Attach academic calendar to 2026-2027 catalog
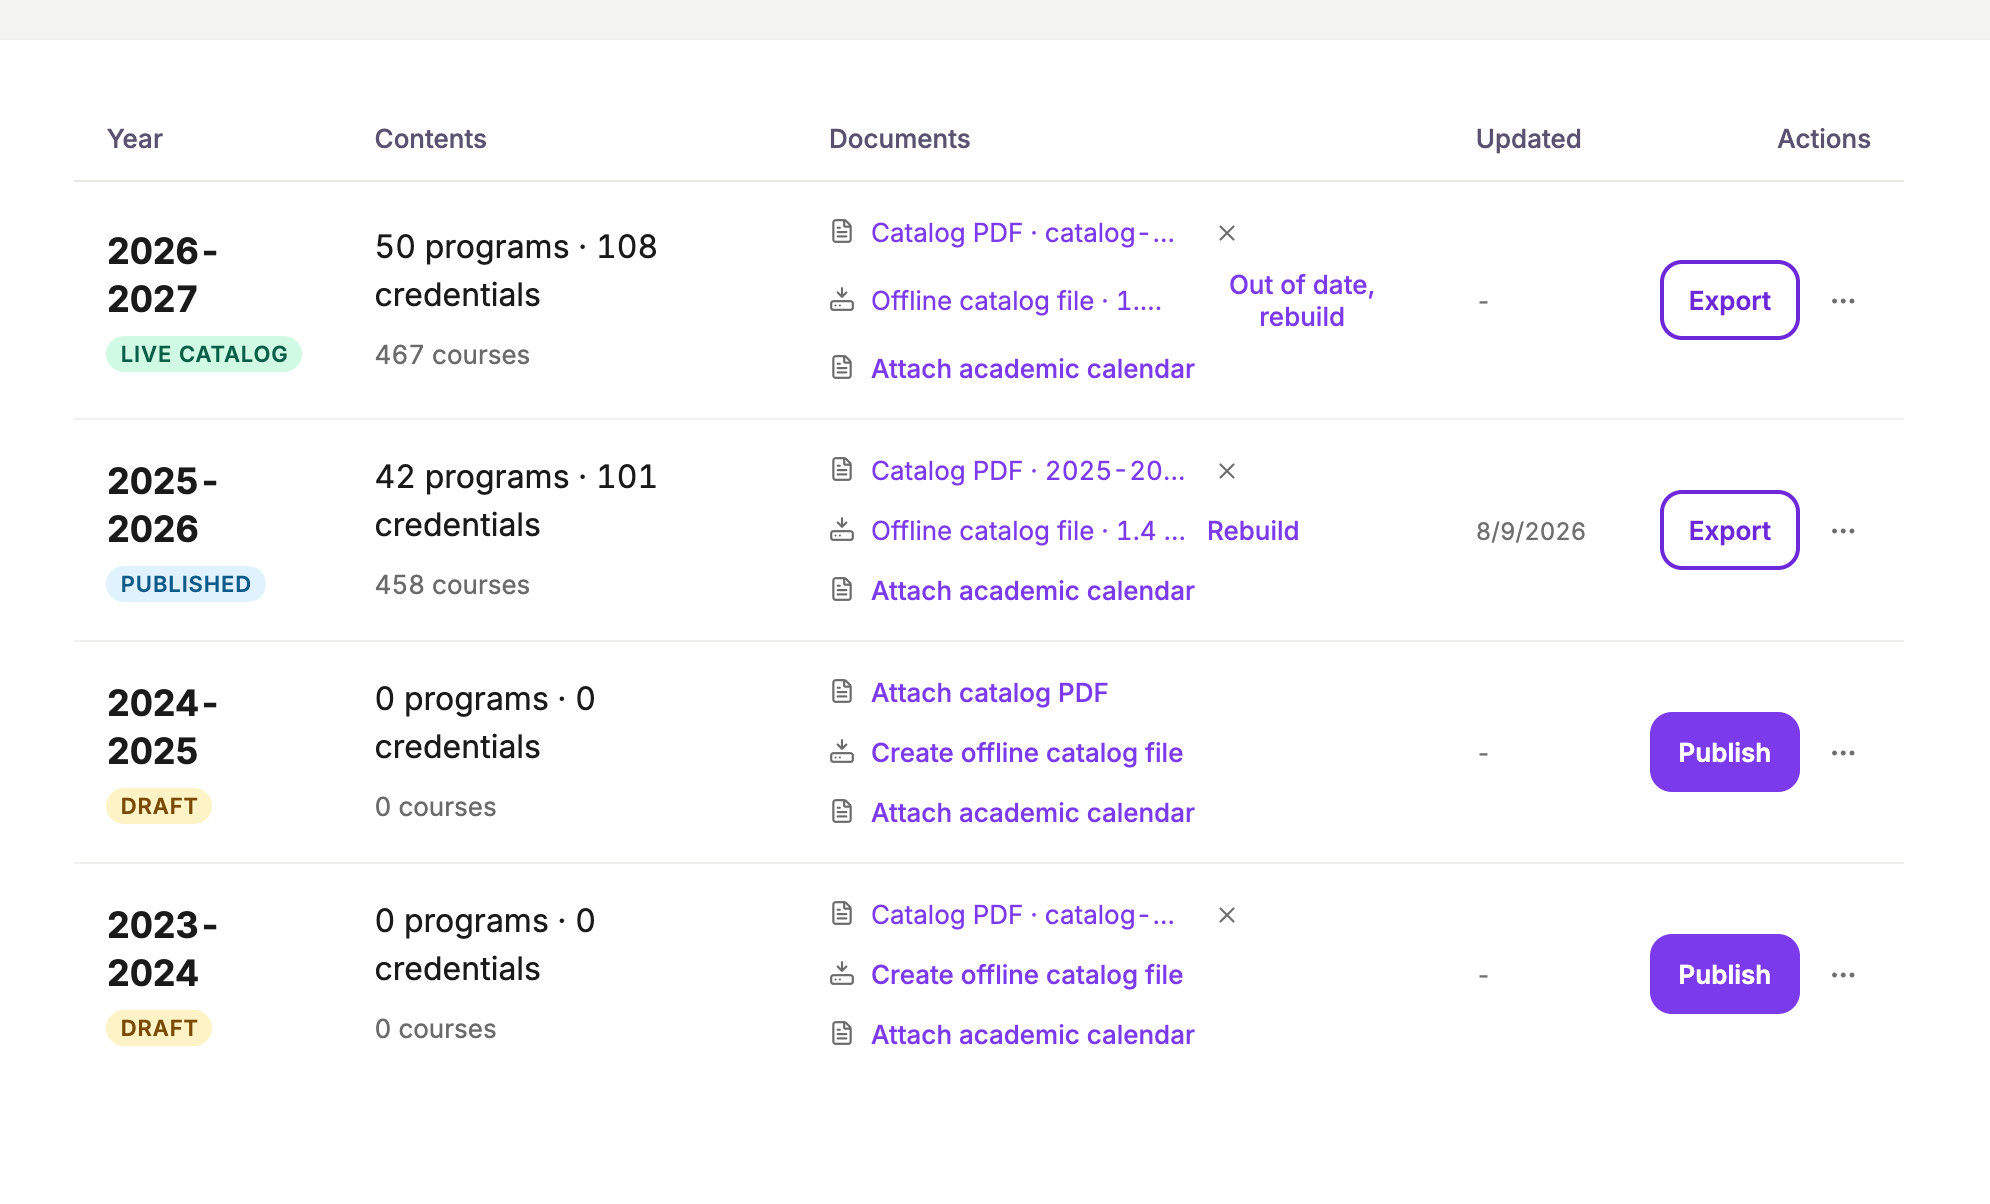 [x=1032, y=369]
